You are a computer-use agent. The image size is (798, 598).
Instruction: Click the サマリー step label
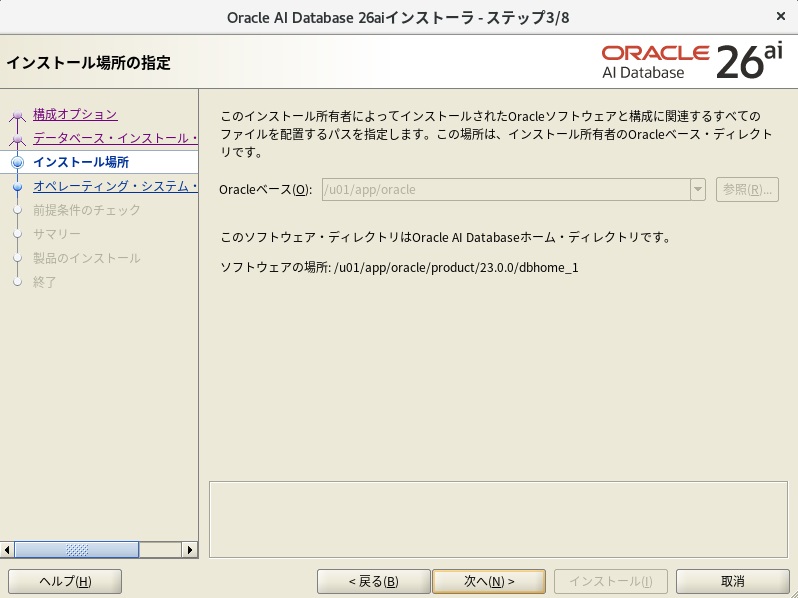click(57, 234)
